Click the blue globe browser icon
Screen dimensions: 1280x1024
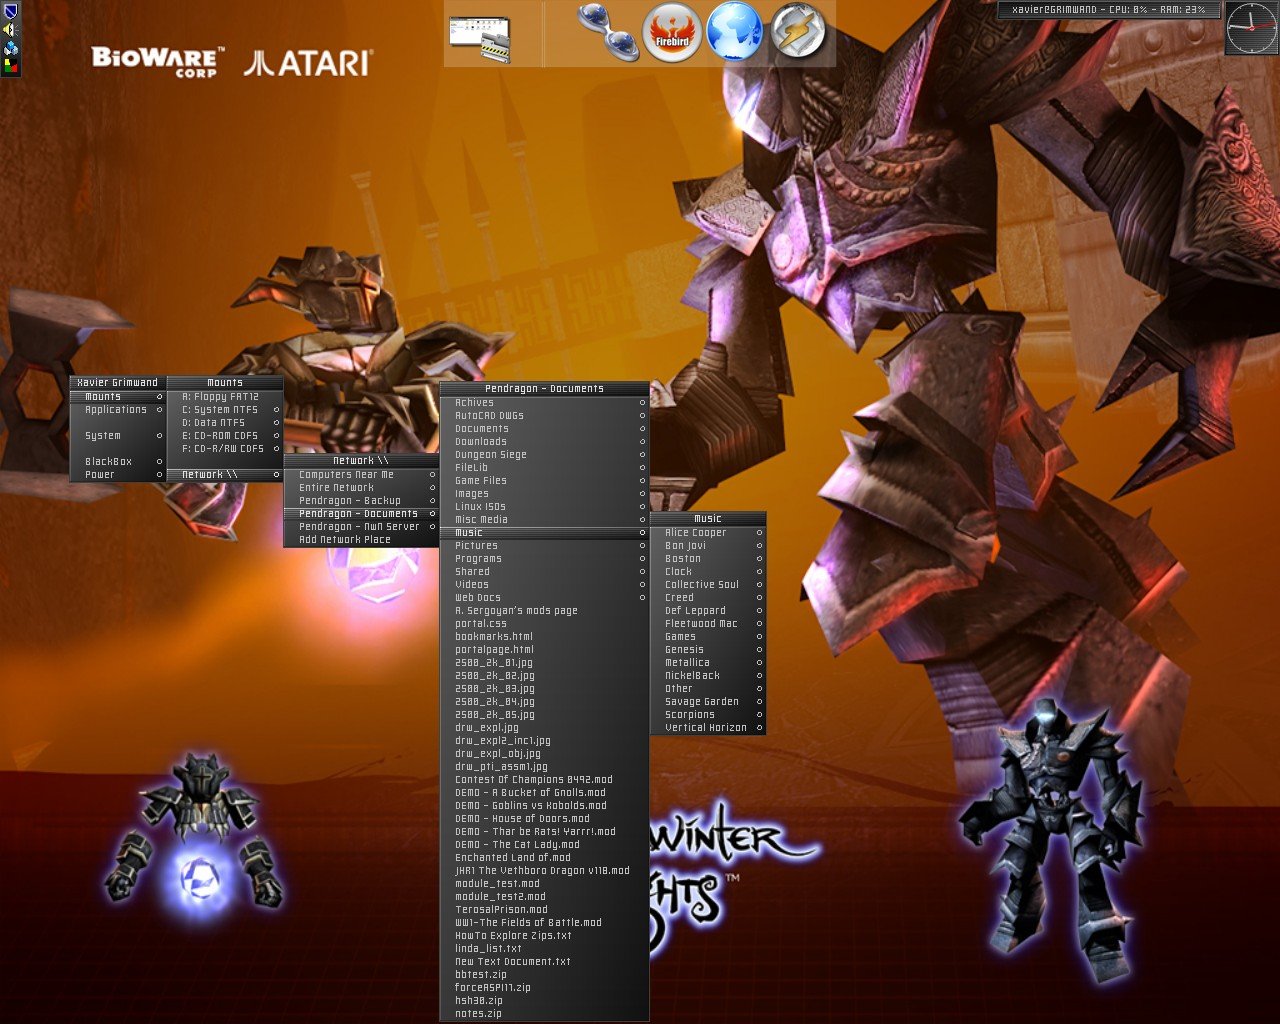click(735, 32)
